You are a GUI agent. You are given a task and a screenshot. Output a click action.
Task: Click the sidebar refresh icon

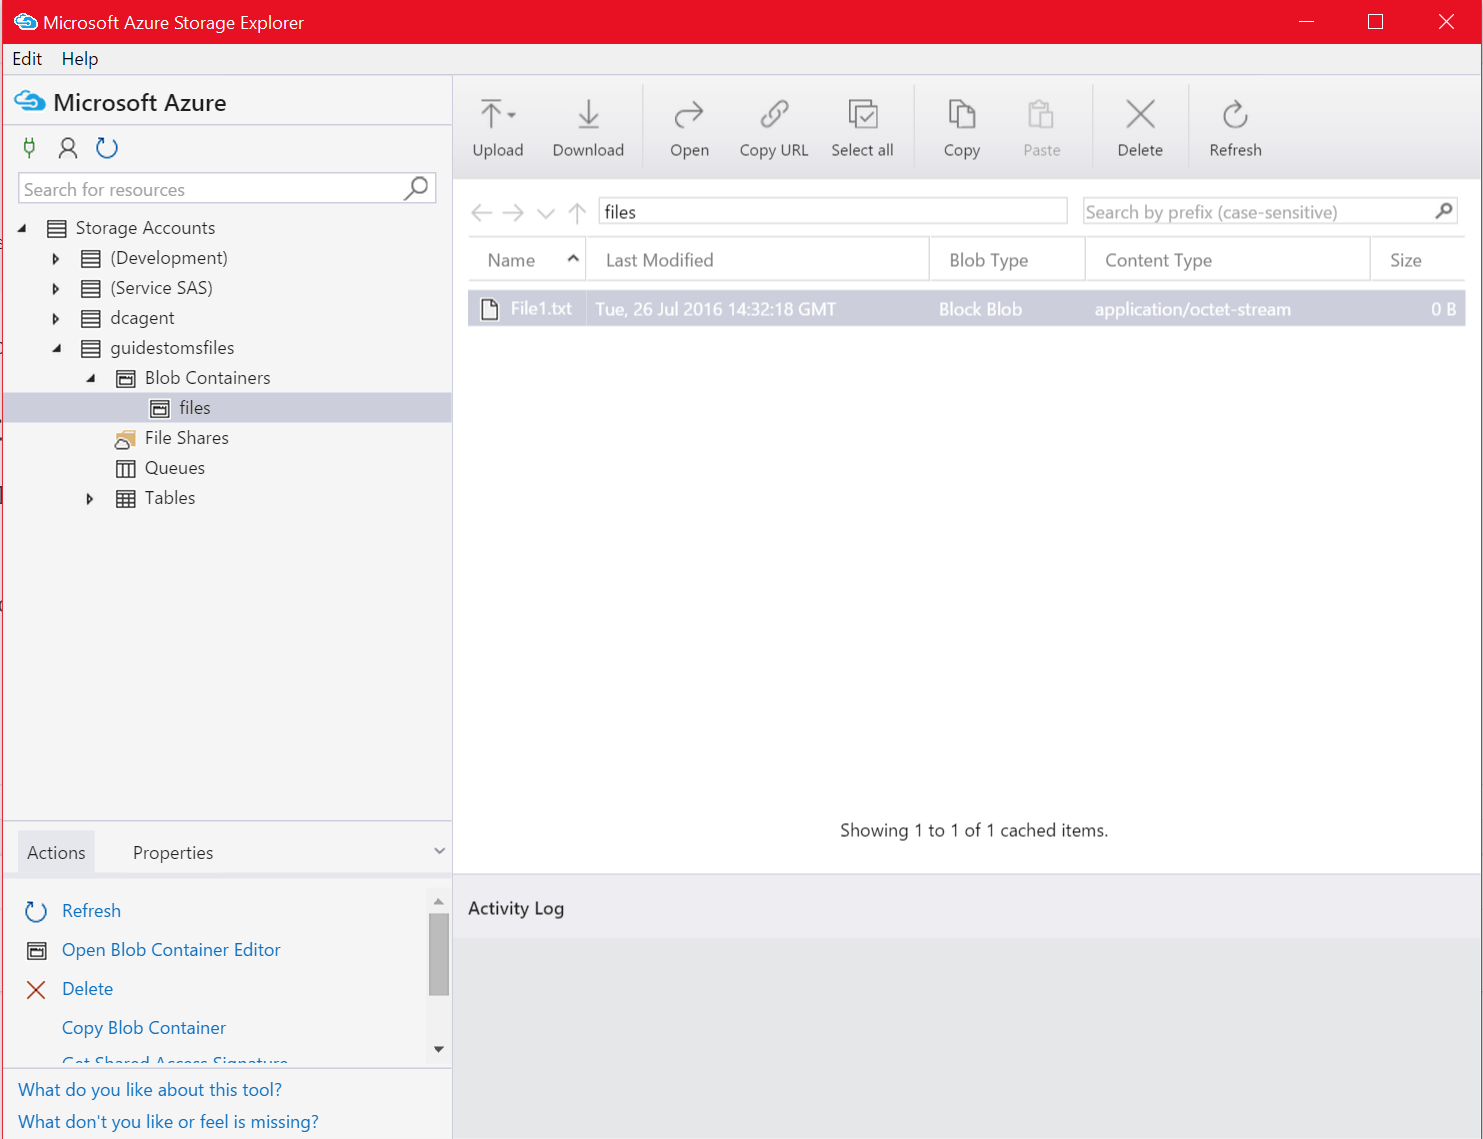coord(107,147)
